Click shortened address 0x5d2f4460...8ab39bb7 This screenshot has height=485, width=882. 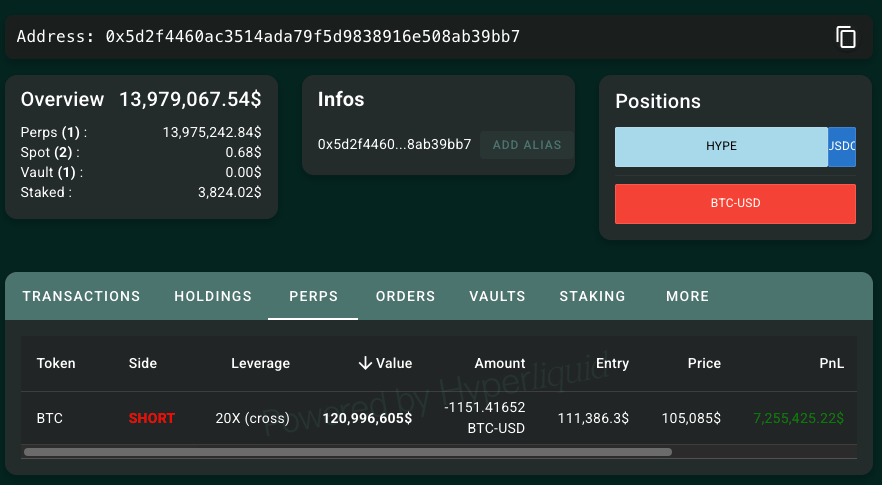(394, 145)
